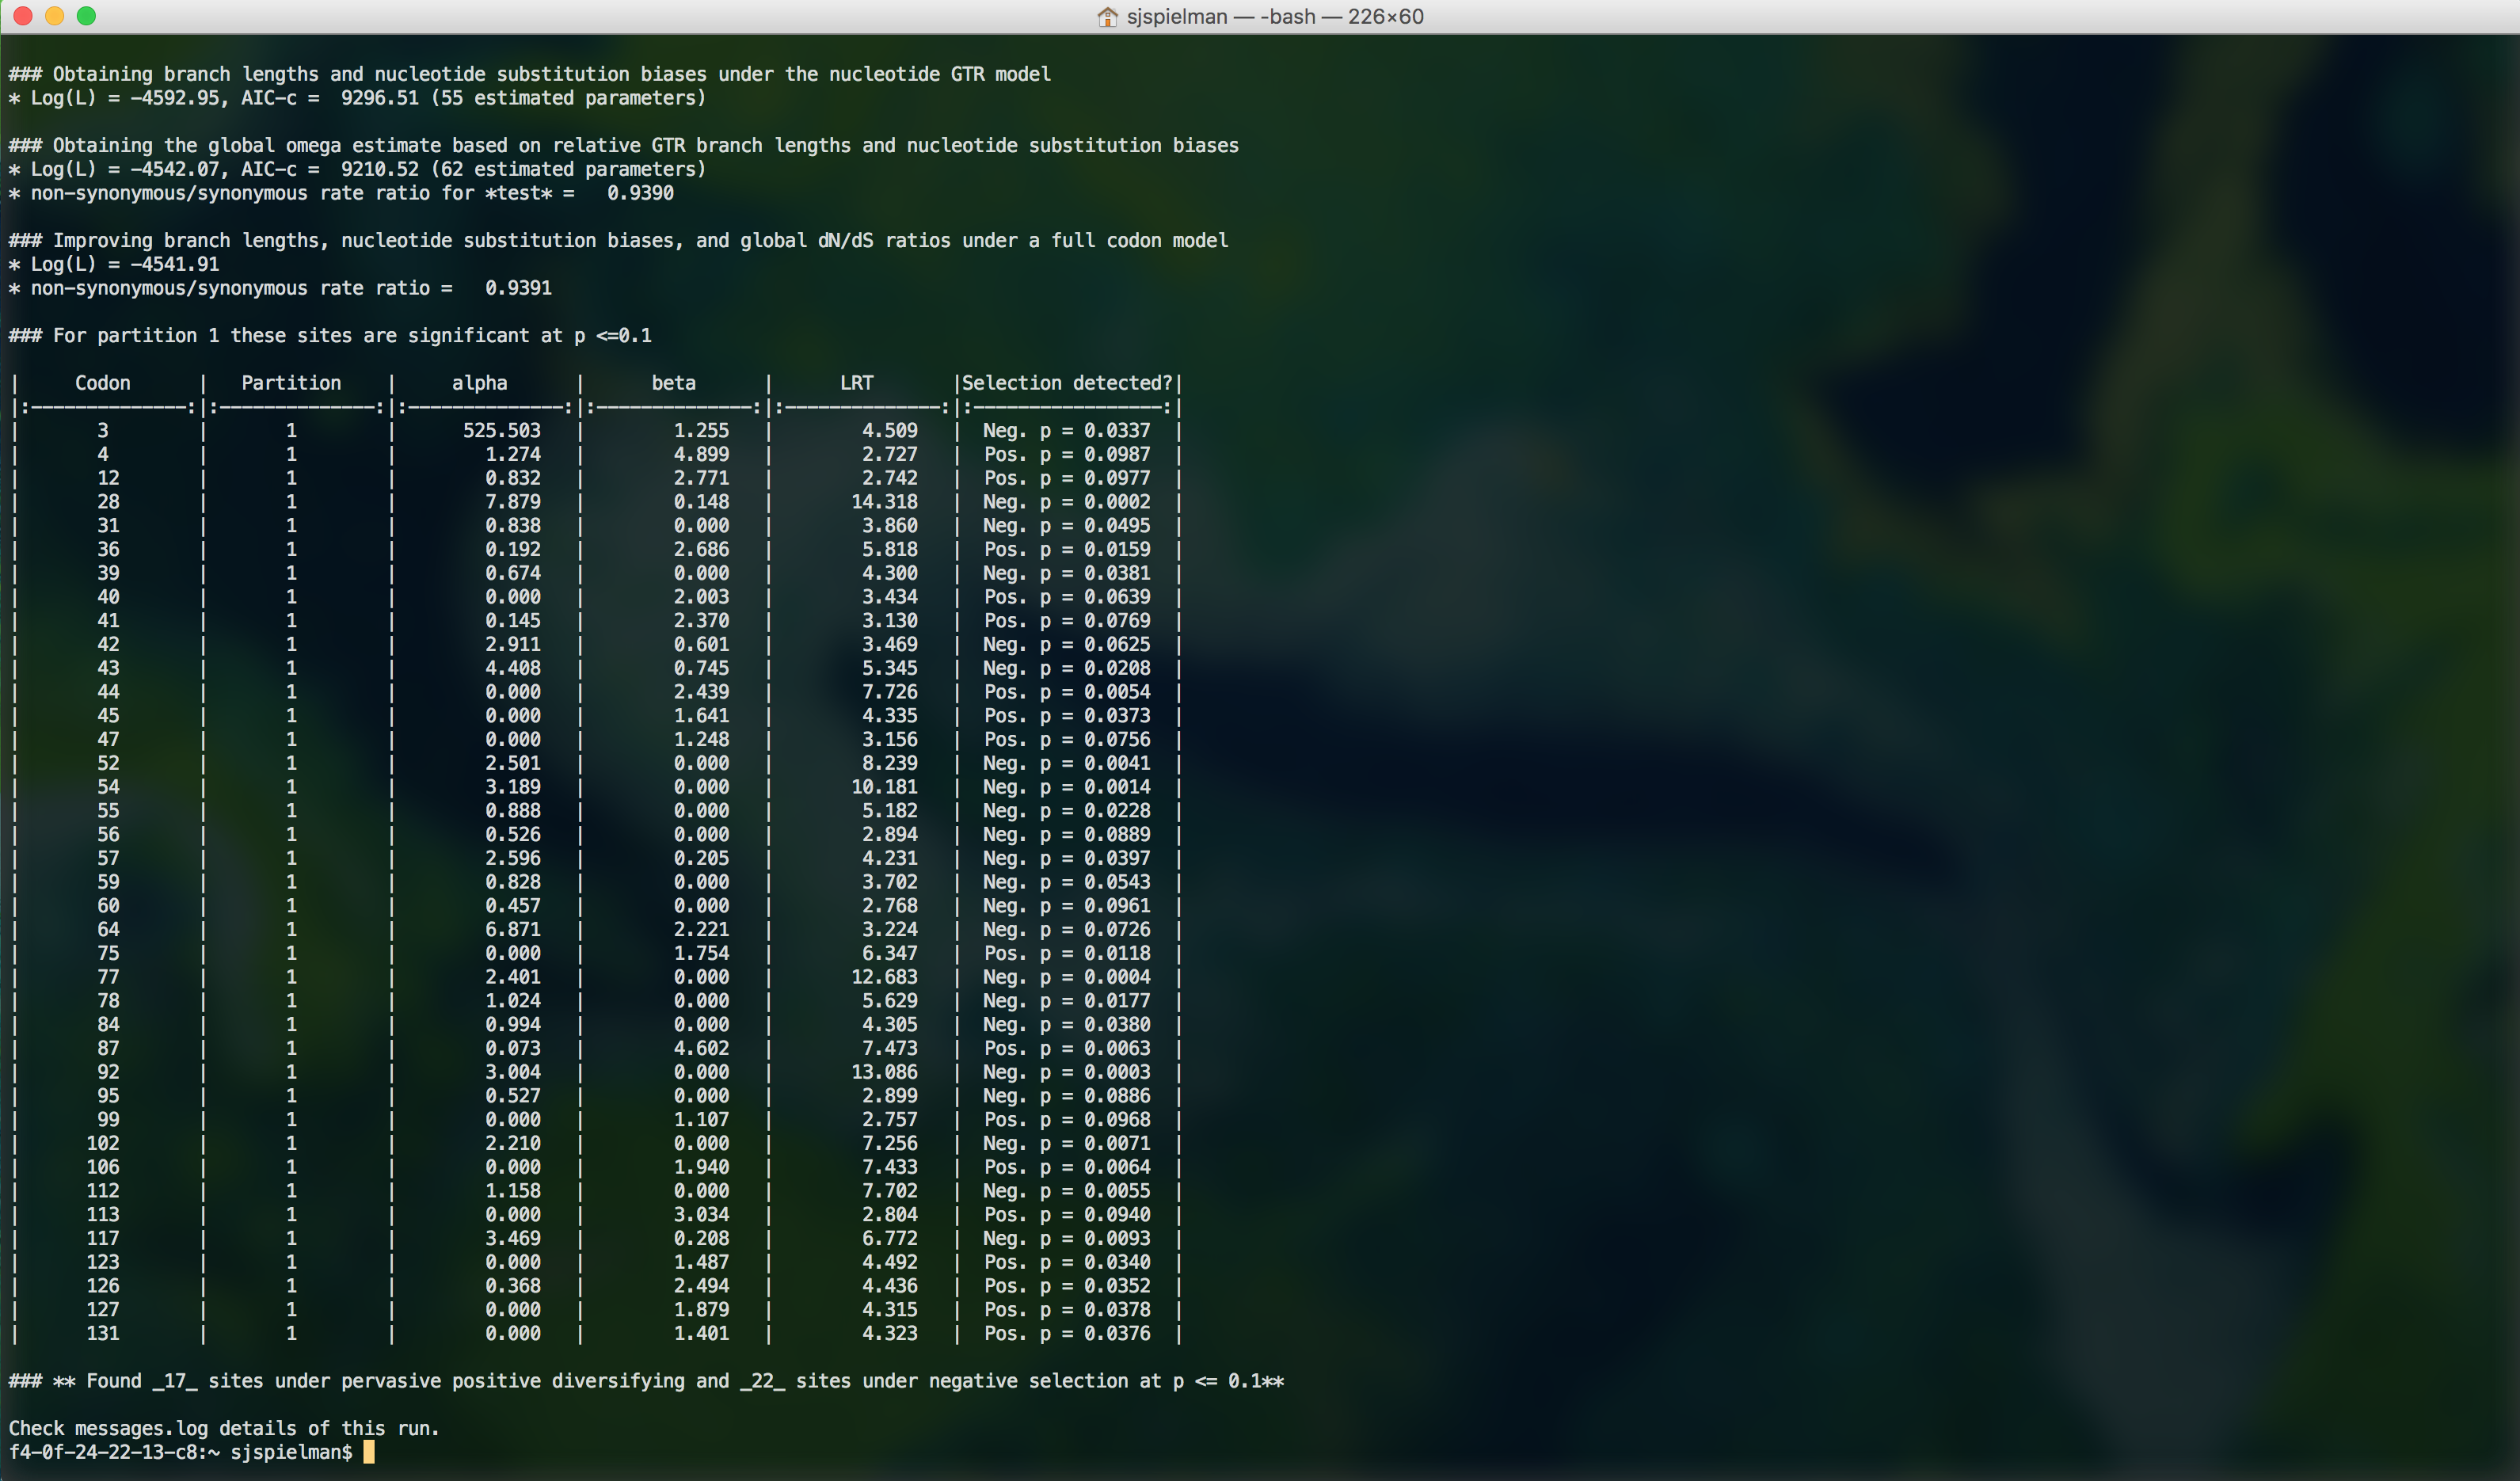The width and height of the screenshot is (2520, 1481).
Task: Click 'Pos. p = 0.0118' for codon 75
Action: click(1067, 953)
